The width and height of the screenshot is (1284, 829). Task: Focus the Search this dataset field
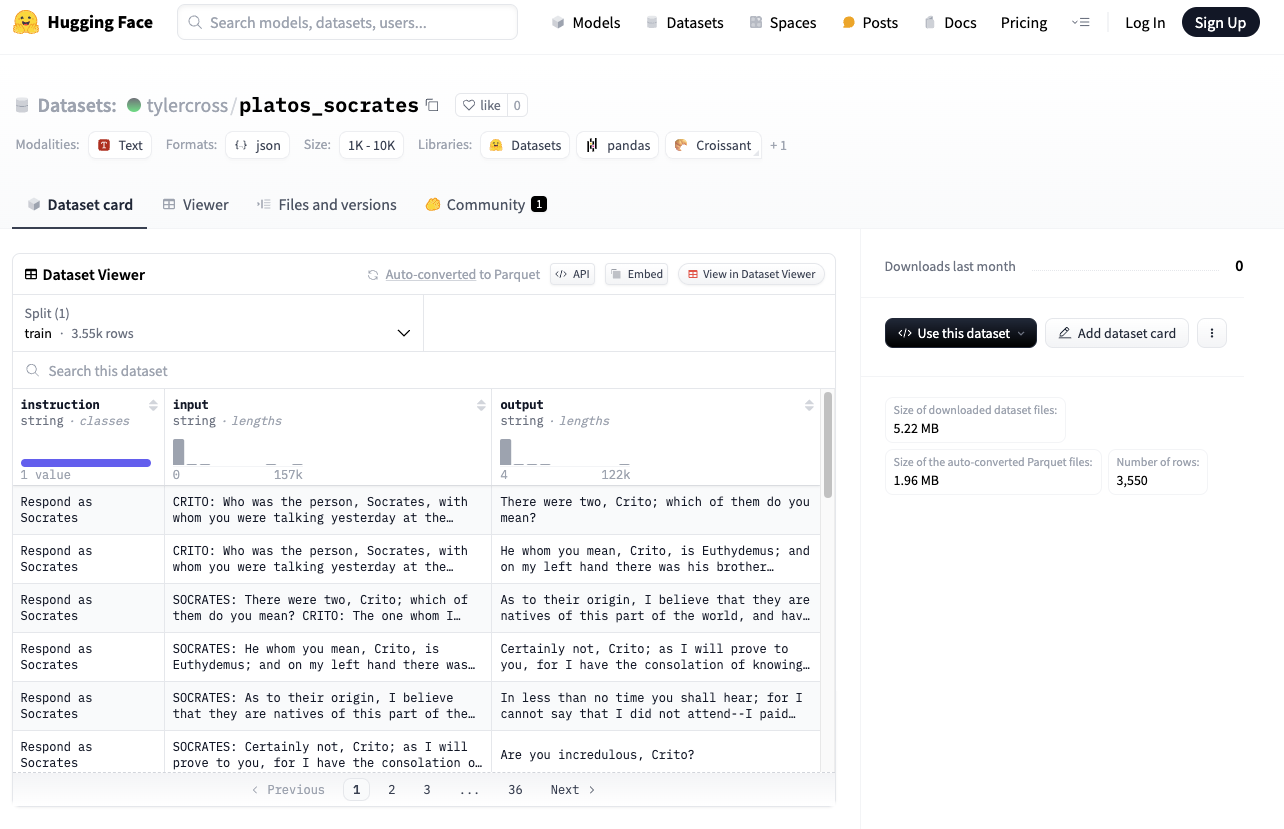[x=423, y=370]
